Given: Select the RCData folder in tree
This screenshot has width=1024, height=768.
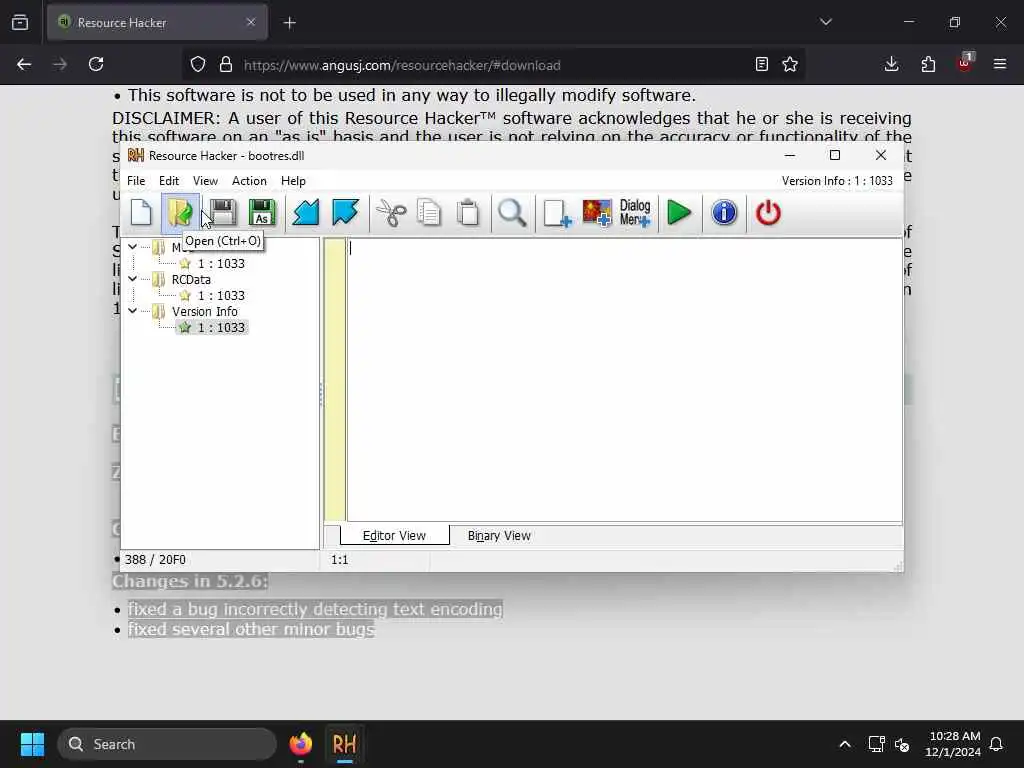Looking at the screenshot, I should click(x=191, y=280).
